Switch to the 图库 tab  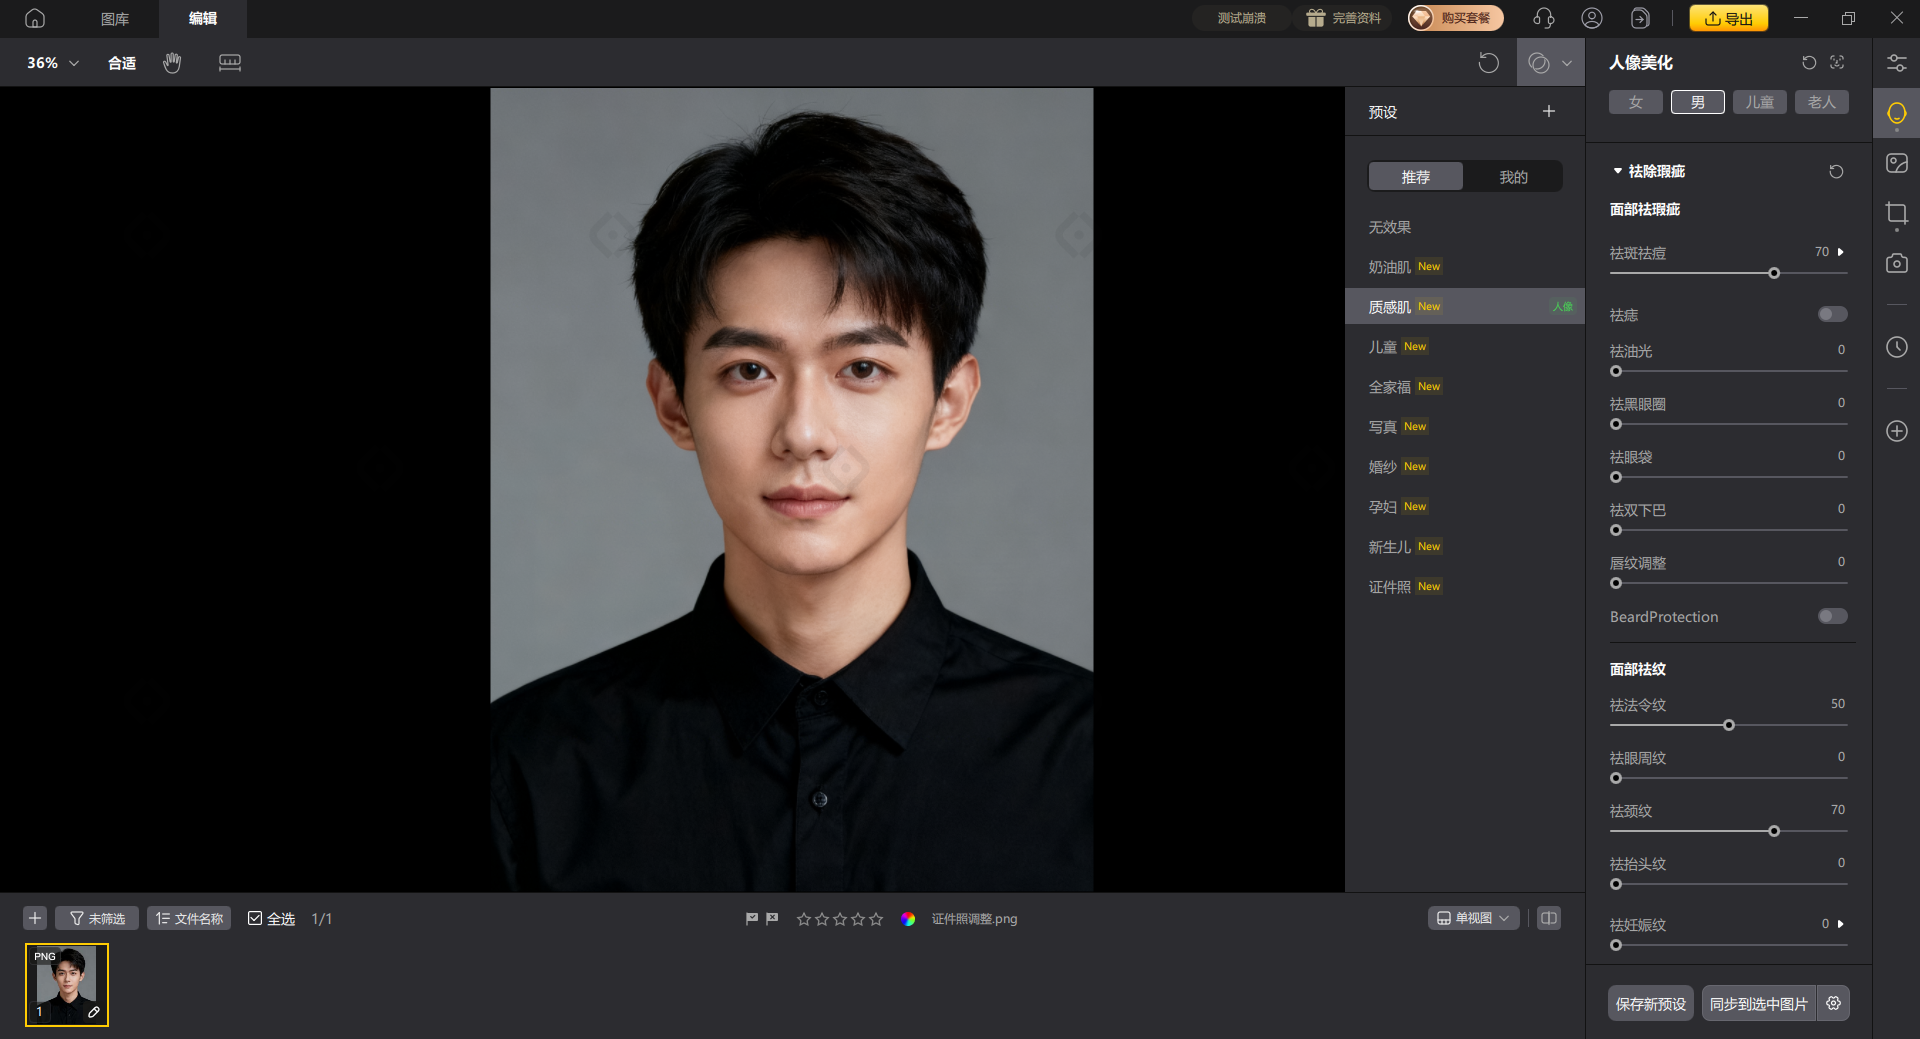(x=115, y=19)
